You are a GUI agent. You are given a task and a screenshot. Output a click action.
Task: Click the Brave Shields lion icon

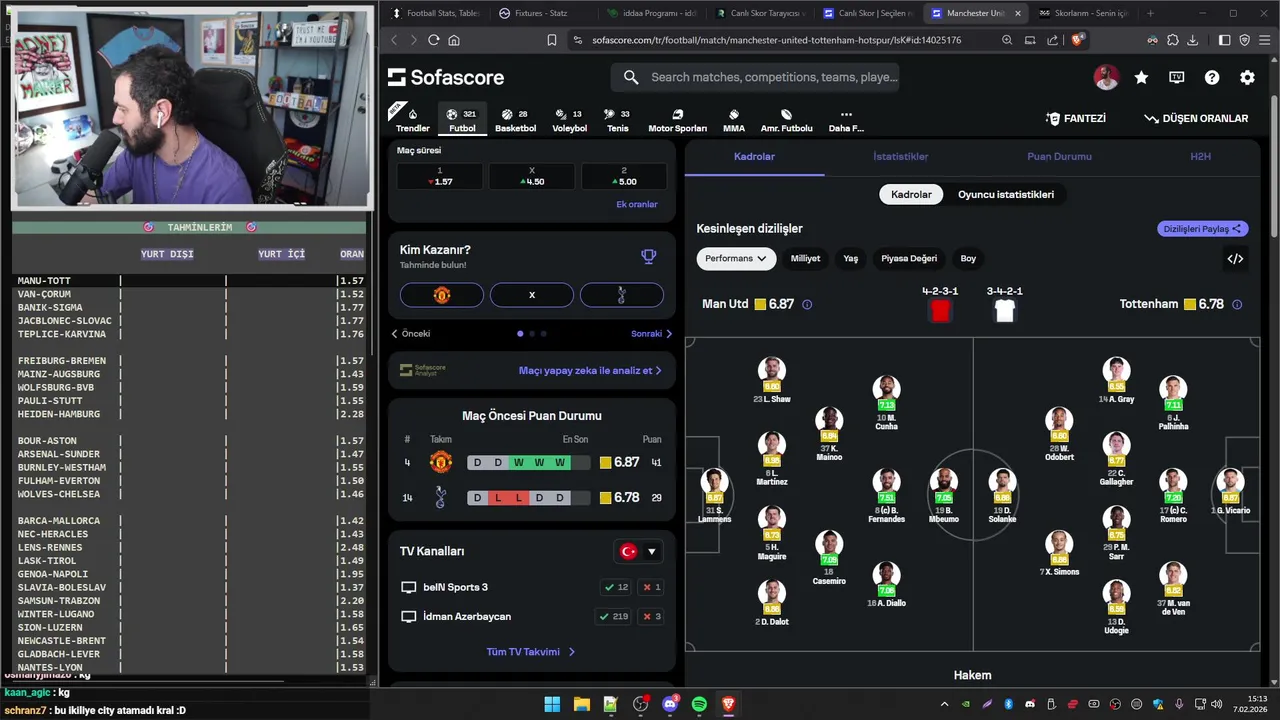(1077, 40)
